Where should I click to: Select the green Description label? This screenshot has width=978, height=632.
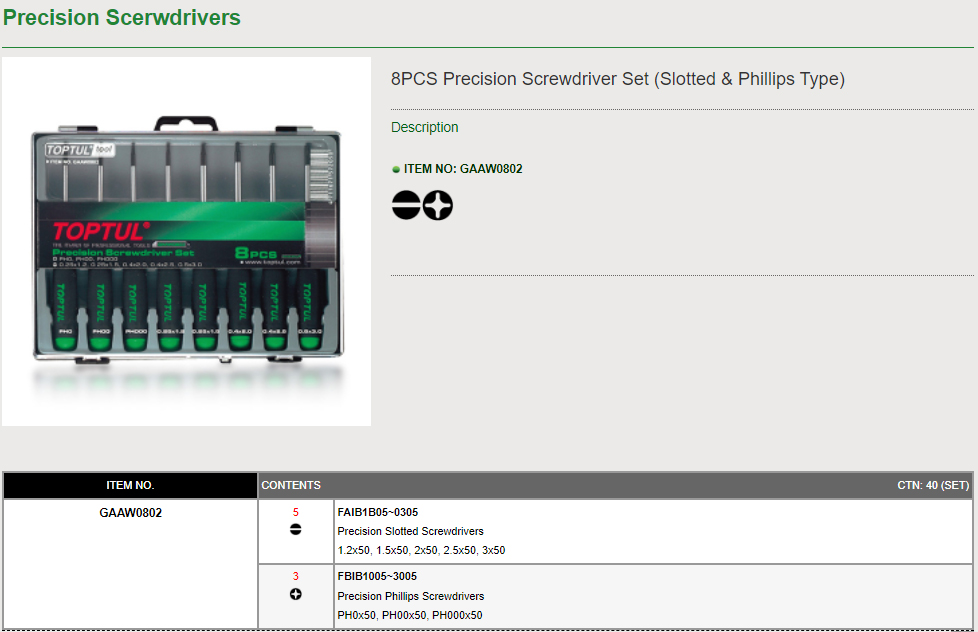(425, 127)
